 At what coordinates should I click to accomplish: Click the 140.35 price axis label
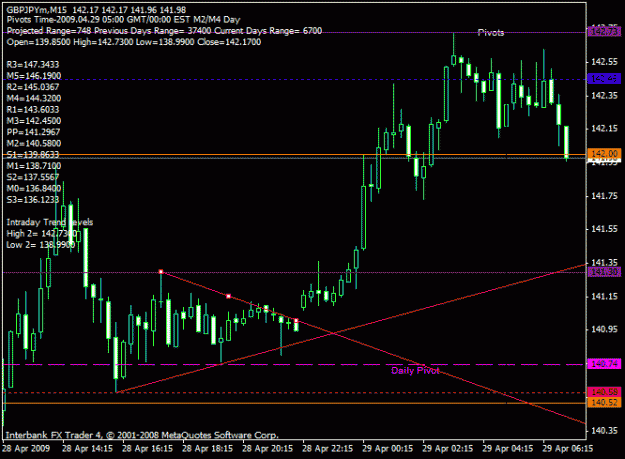[x=605, y=430]
